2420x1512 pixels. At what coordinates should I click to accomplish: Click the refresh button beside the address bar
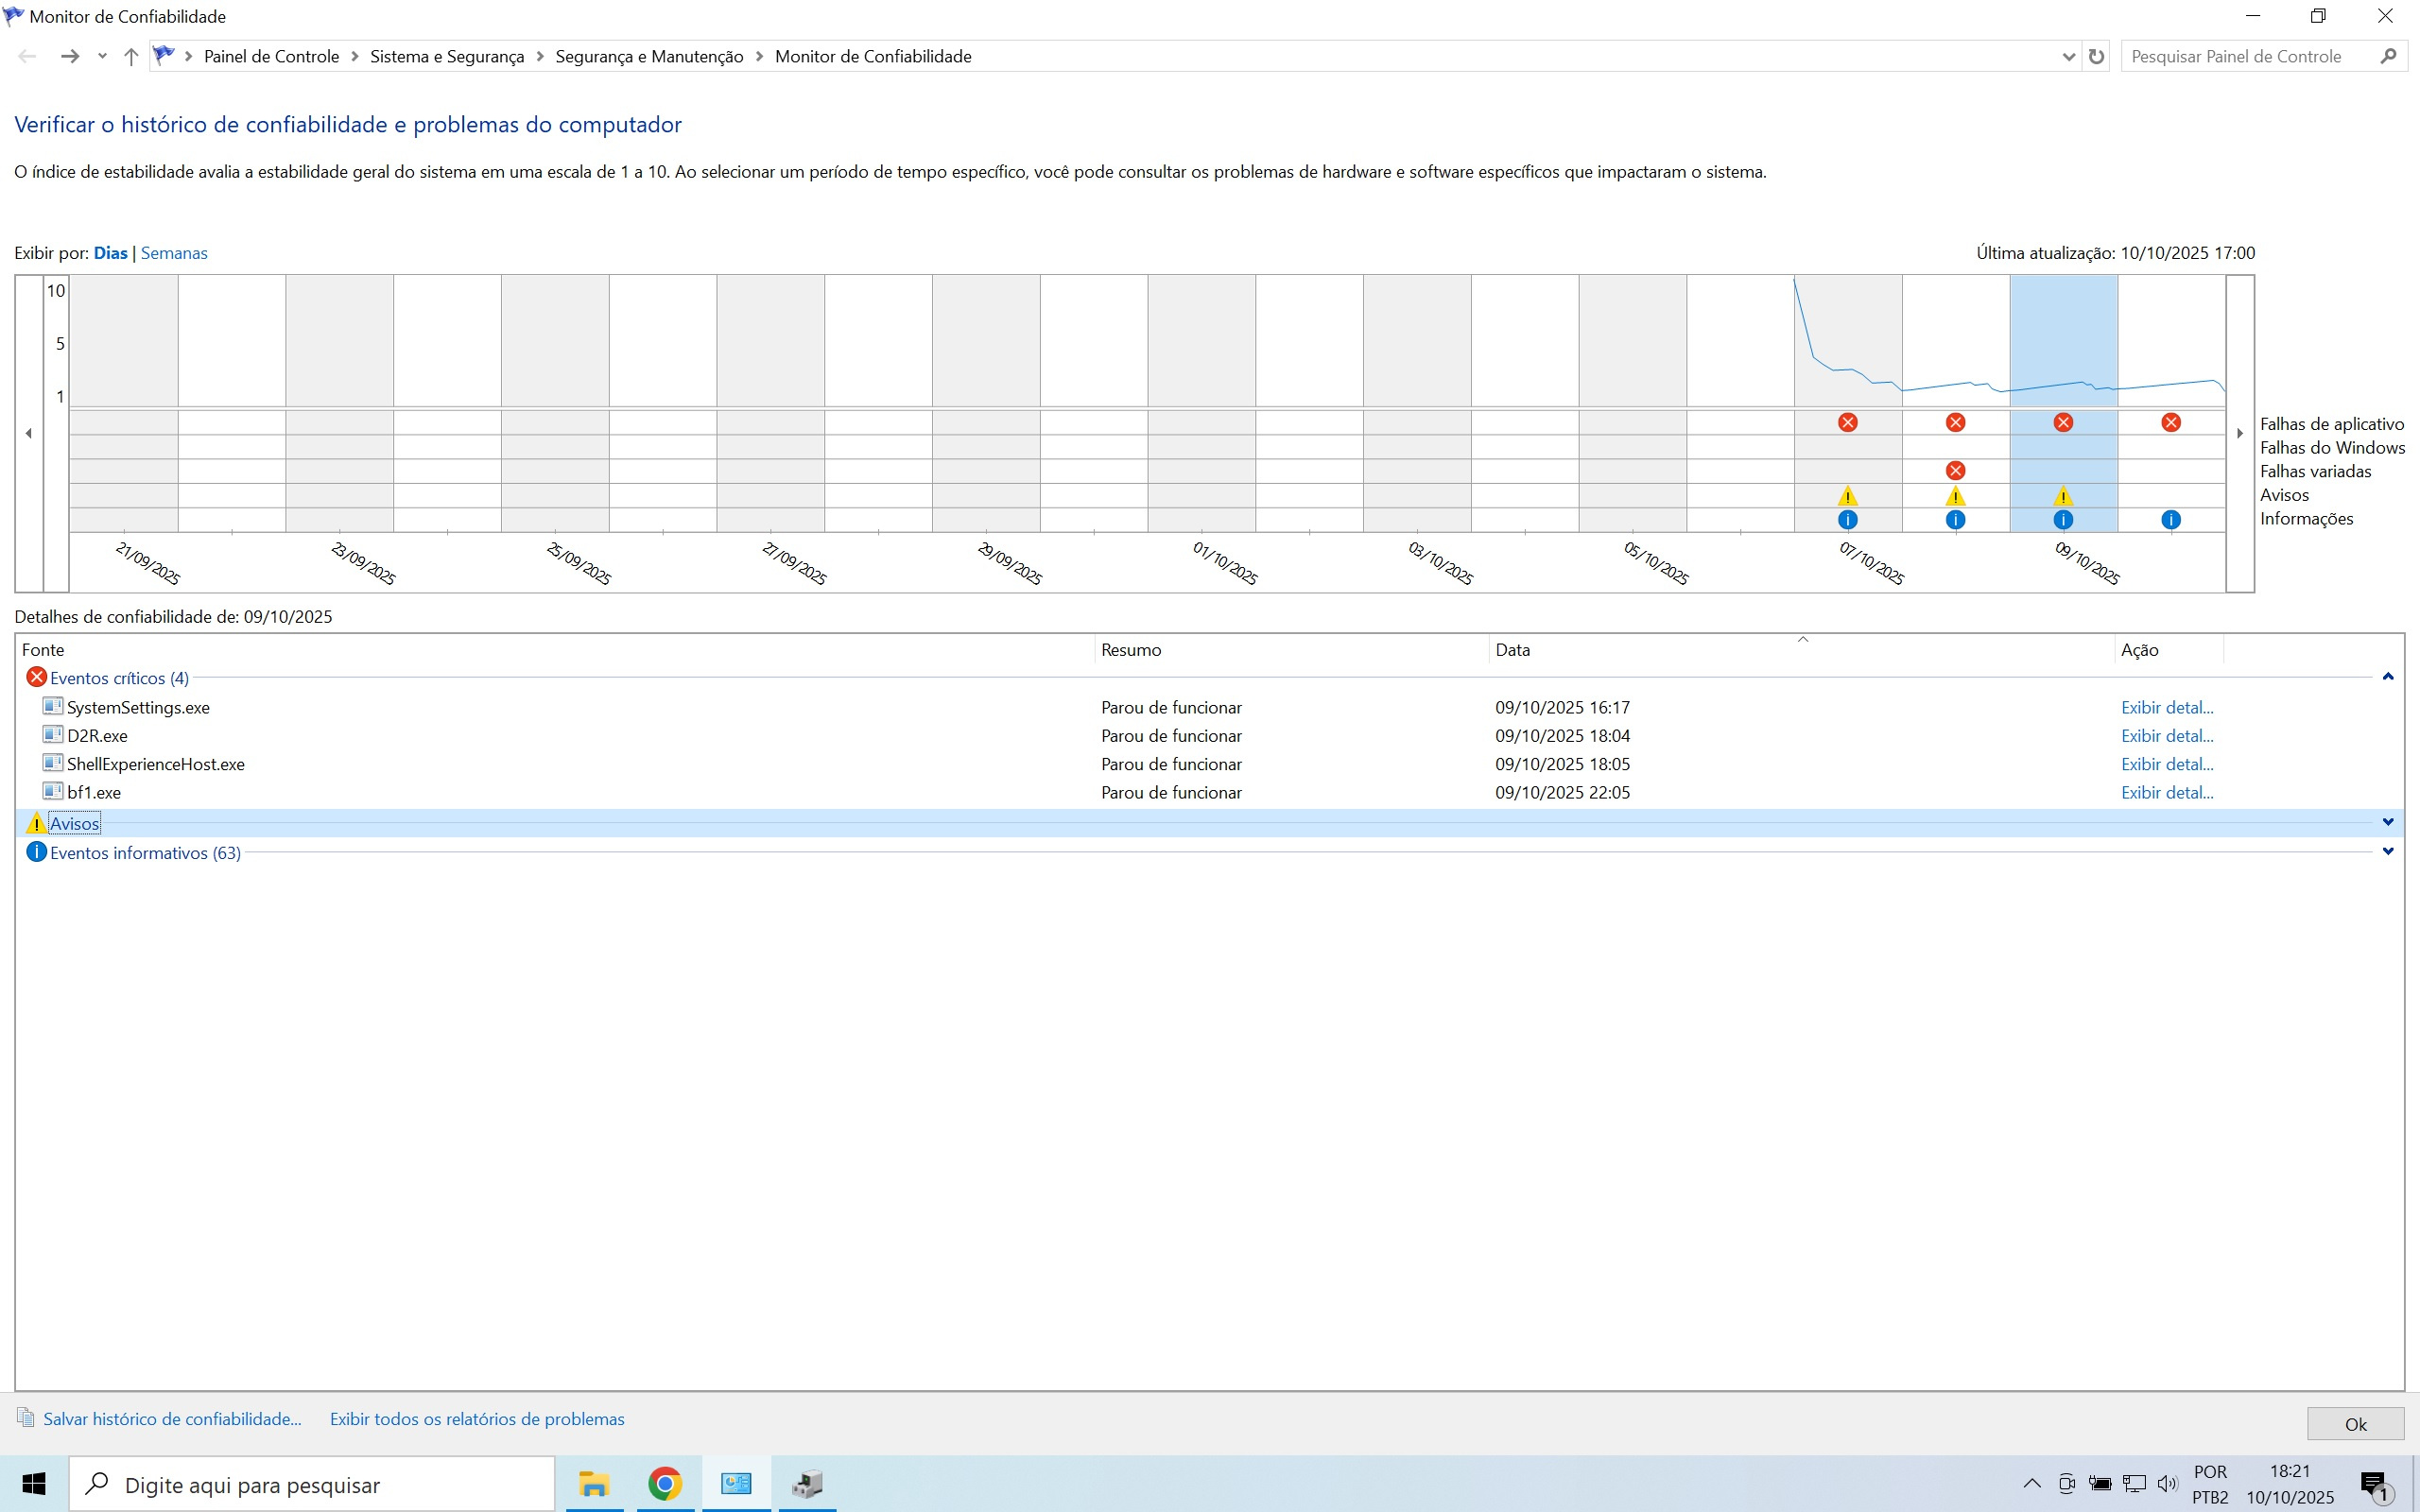[x=2096, y=57]
